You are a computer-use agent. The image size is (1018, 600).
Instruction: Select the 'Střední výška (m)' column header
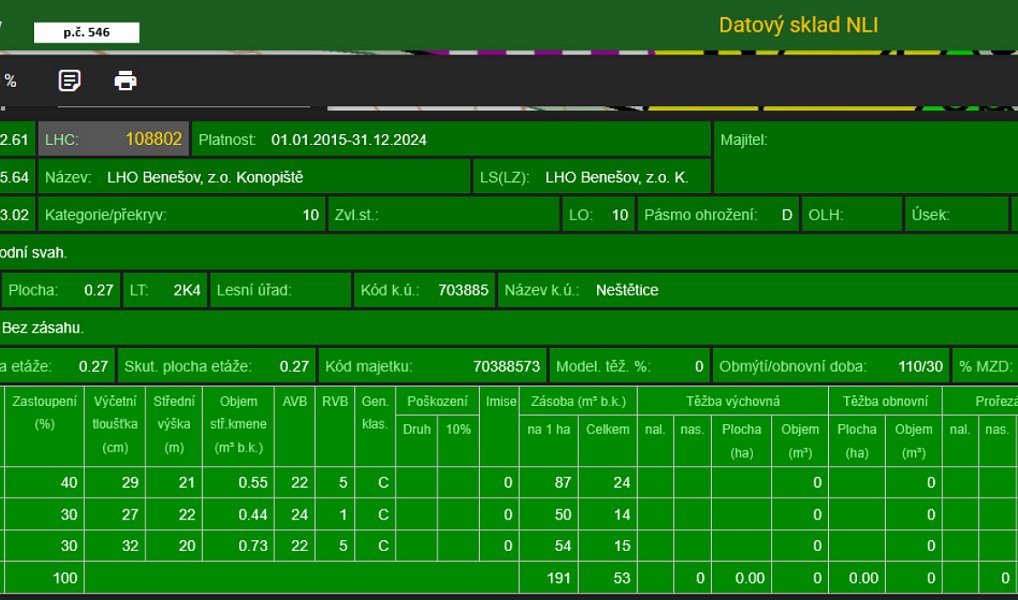174,425
